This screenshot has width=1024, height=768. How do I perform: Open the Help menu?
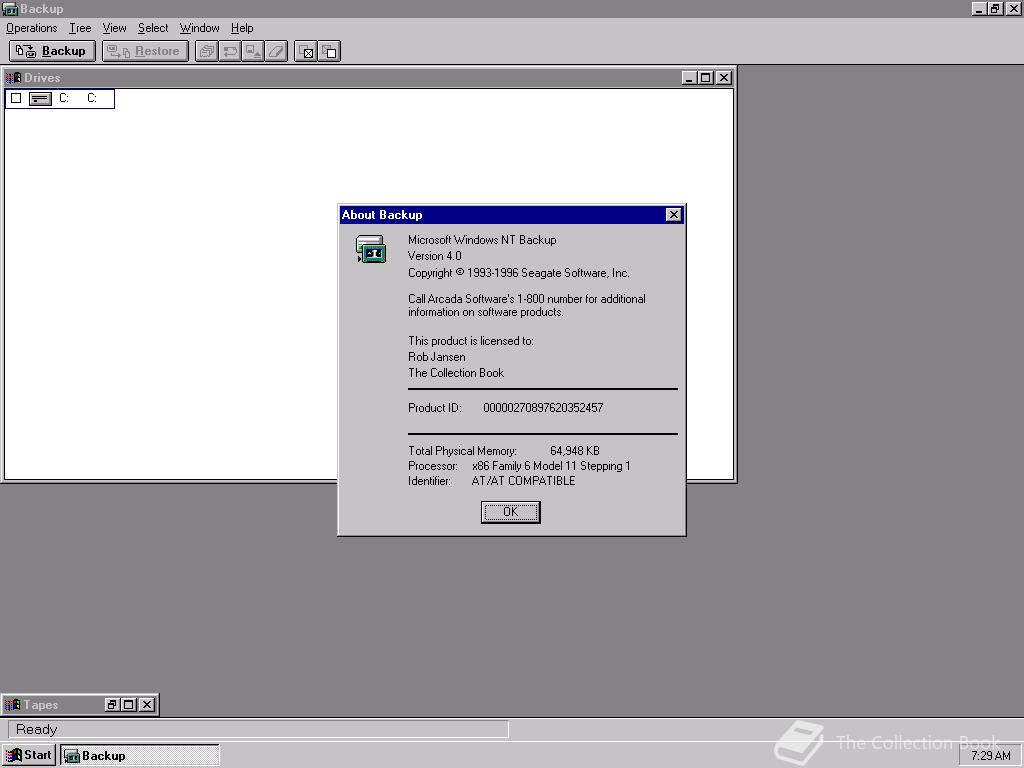[x=242, y=28]
